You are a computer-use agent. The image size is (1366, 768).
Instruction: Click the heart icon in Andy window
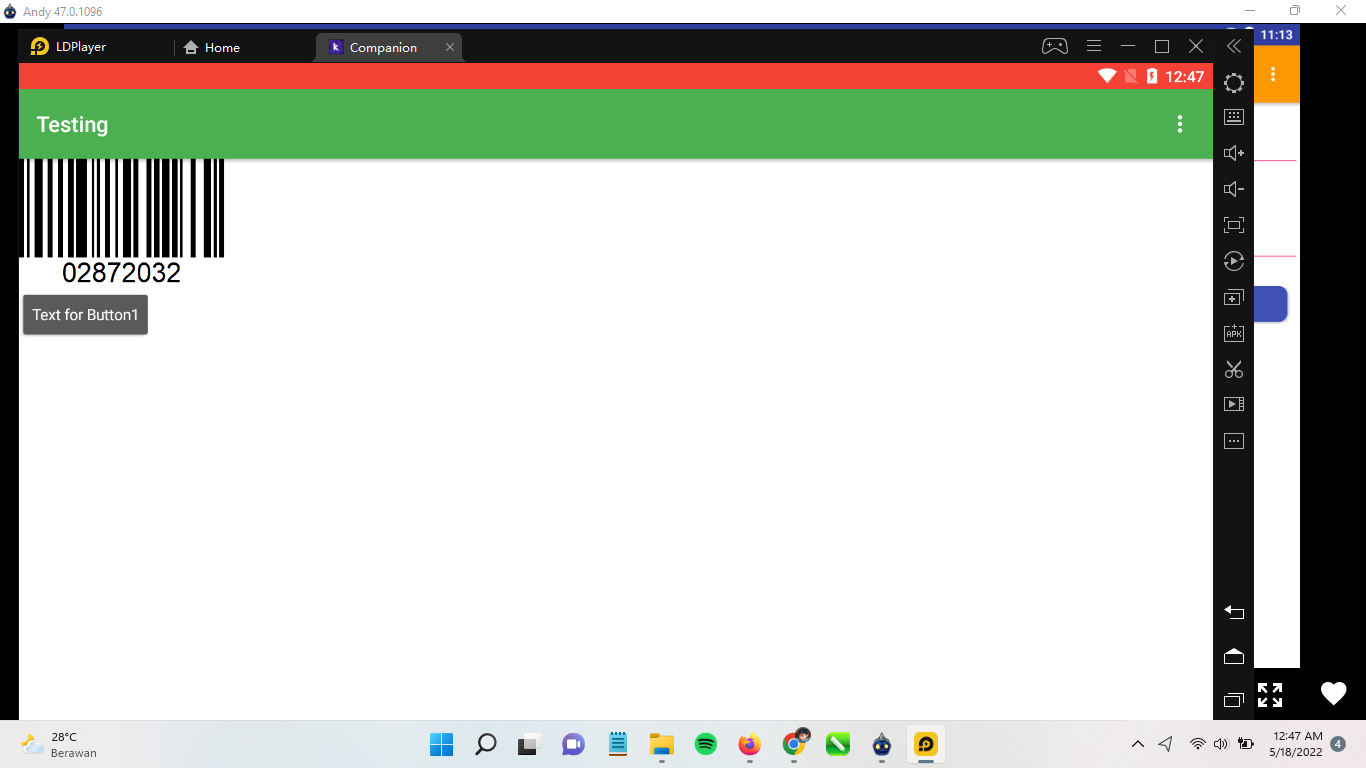(x=1333, y=693)
